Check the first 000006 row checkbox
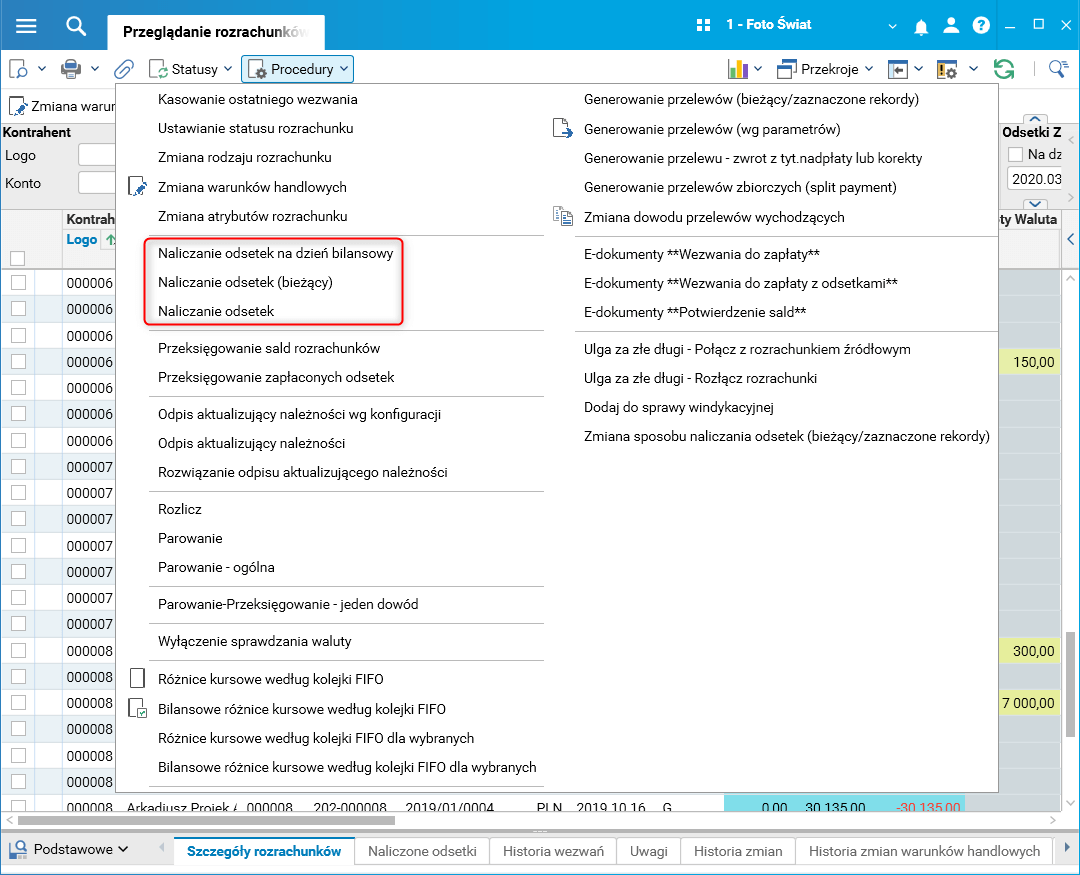The image size is (1080, 875). tap(19, 282)
